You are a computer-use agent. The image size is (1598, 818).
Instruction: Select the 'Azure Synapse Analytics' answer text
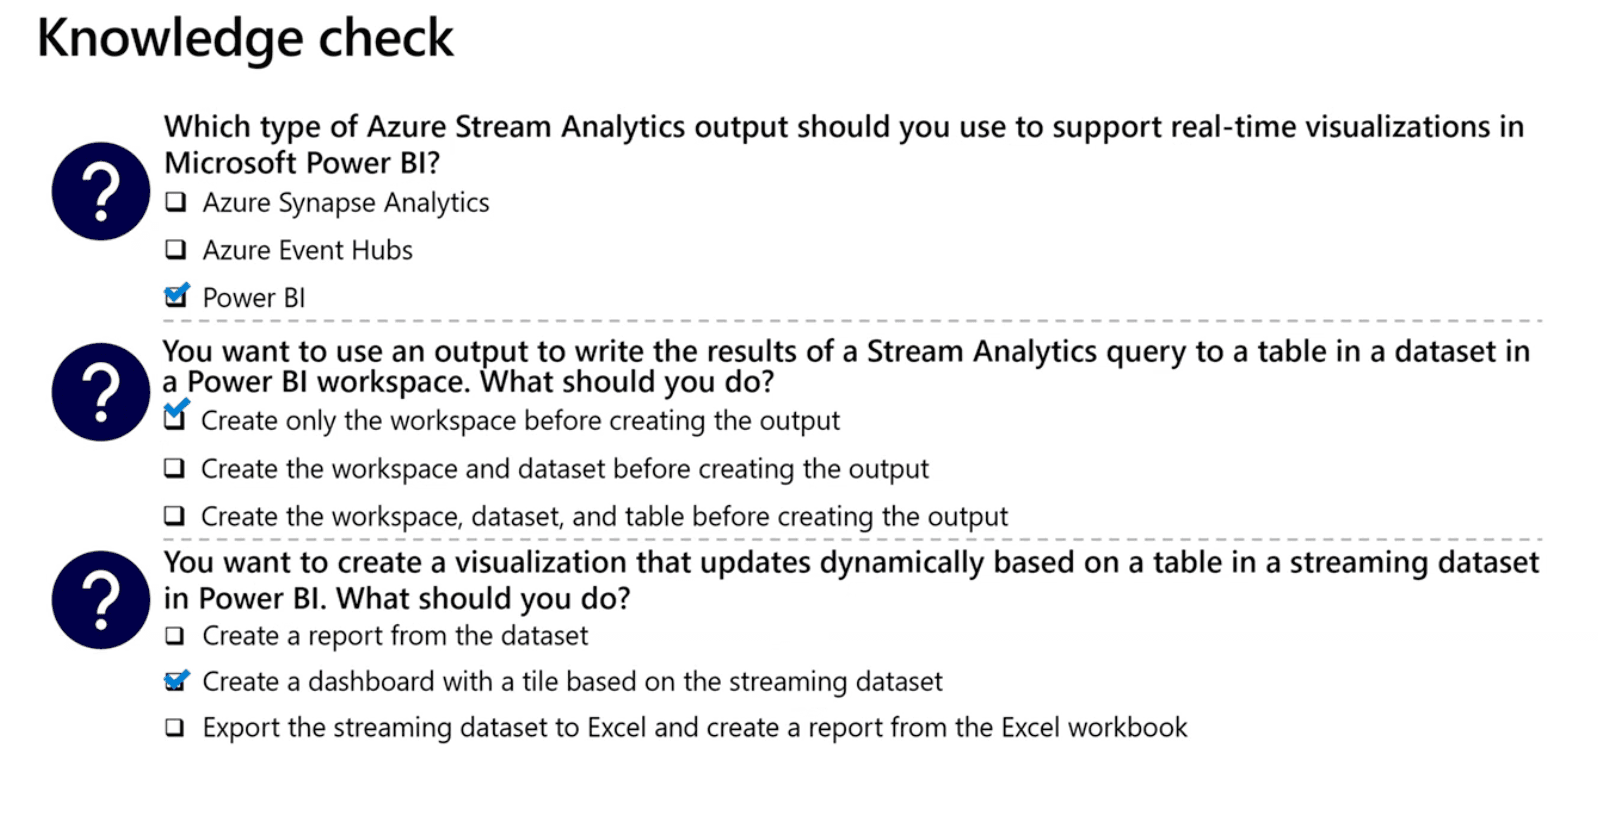(x=345, y=203)
